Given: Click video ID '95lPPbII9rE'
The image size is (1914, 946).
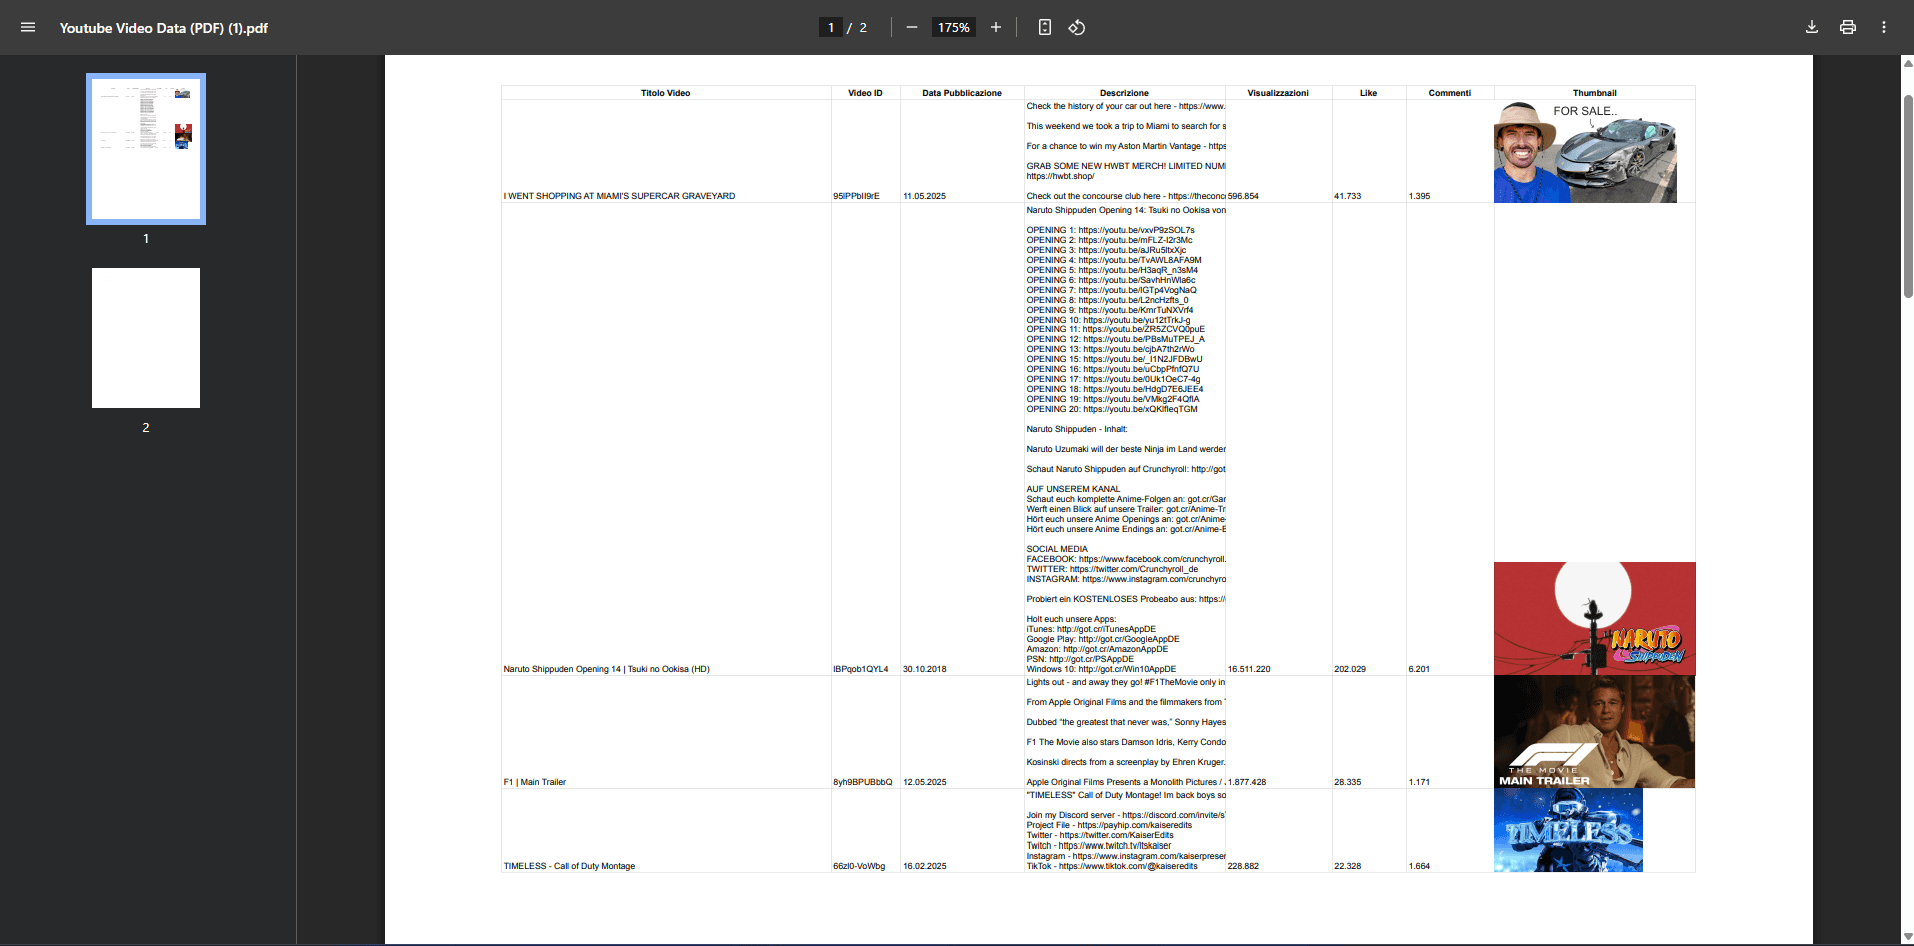Looking at the screenshot, I should (x=856, y=196).
